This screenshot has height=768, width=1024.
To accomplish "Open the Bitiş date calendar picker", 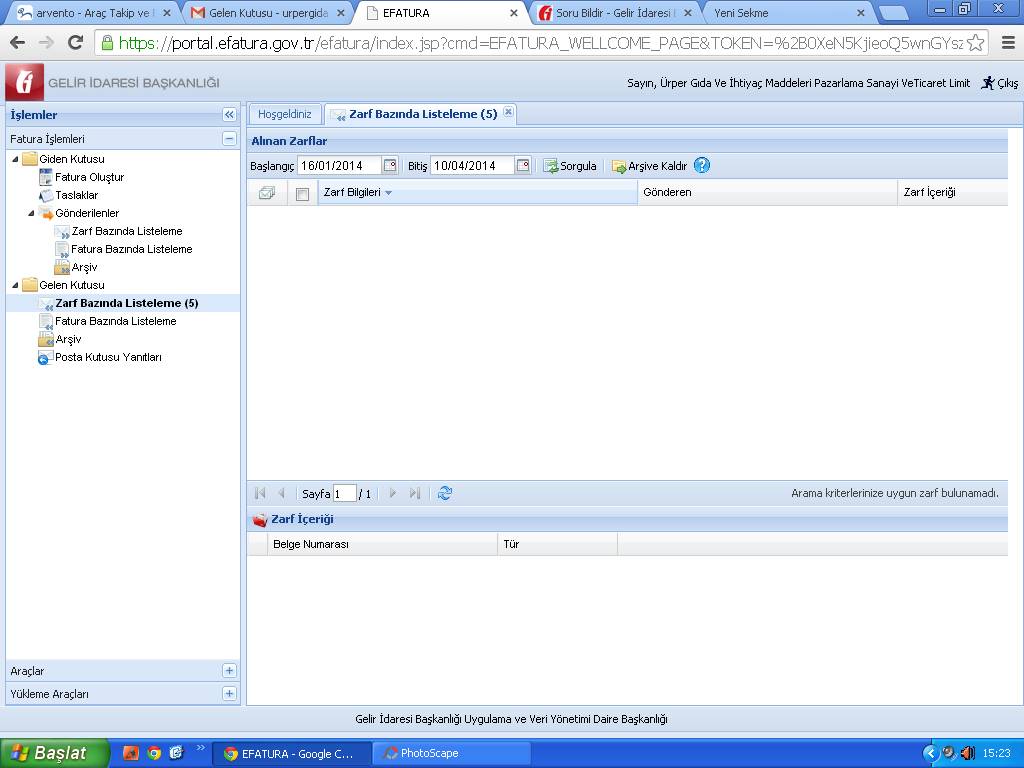I will pos(523,166).
